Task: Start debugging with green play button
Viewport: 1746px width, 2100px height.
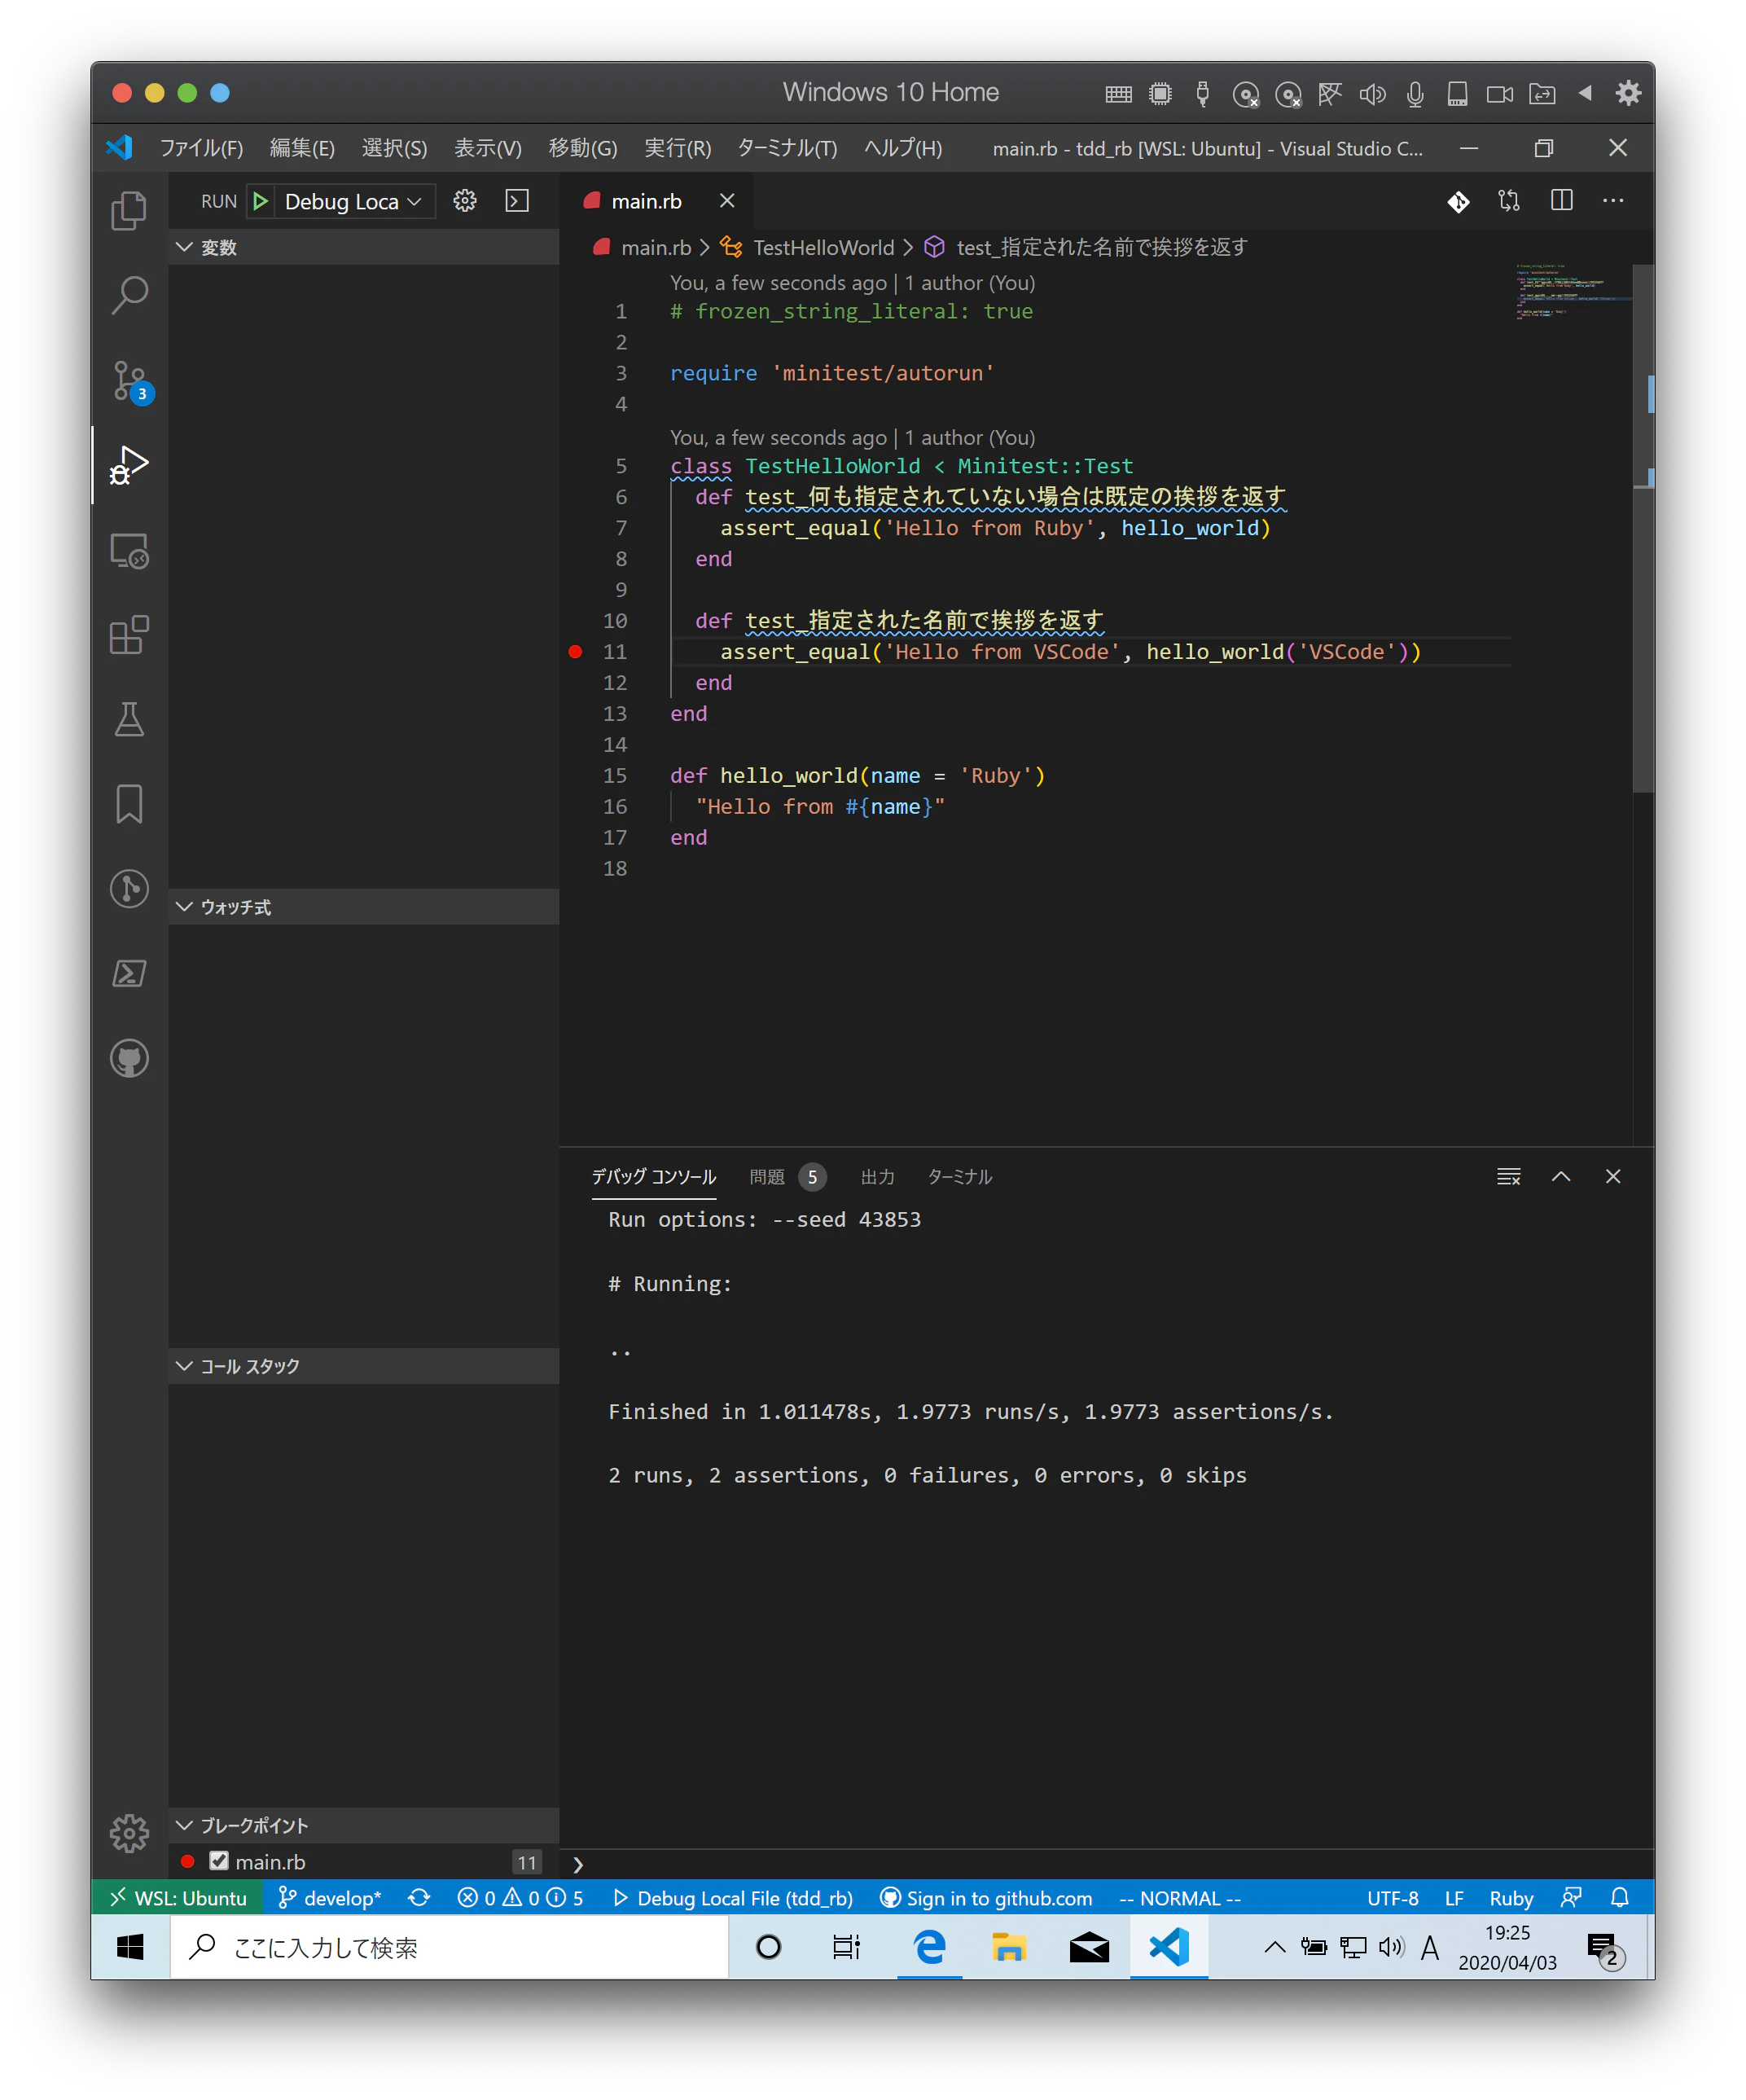Action: coord(260,201)
